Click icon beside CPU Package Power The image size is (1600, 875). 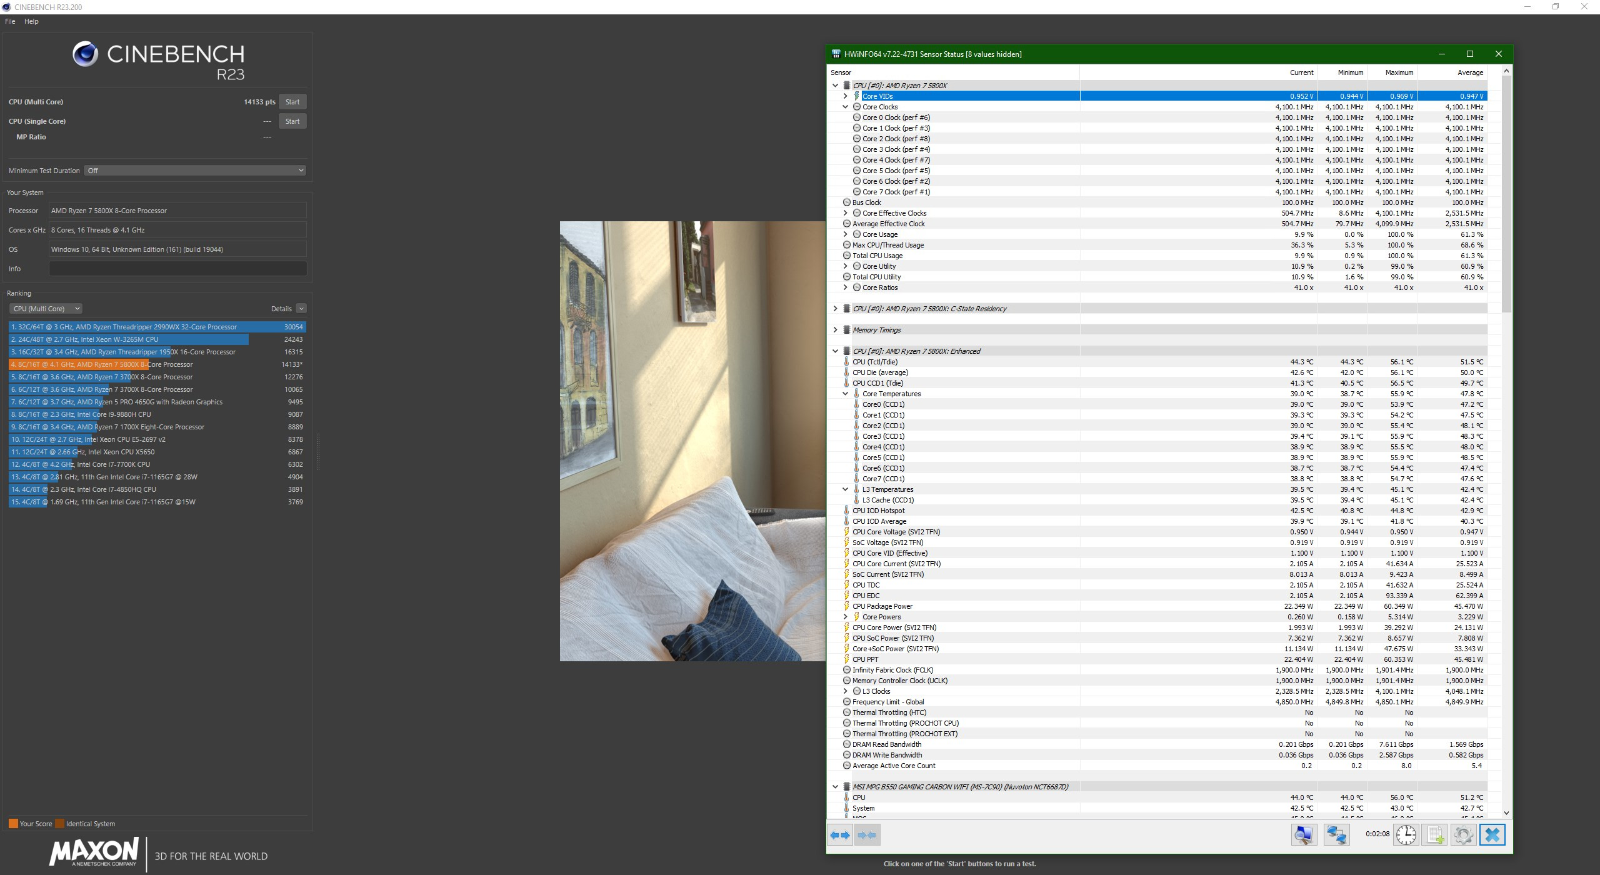point(847,606)
